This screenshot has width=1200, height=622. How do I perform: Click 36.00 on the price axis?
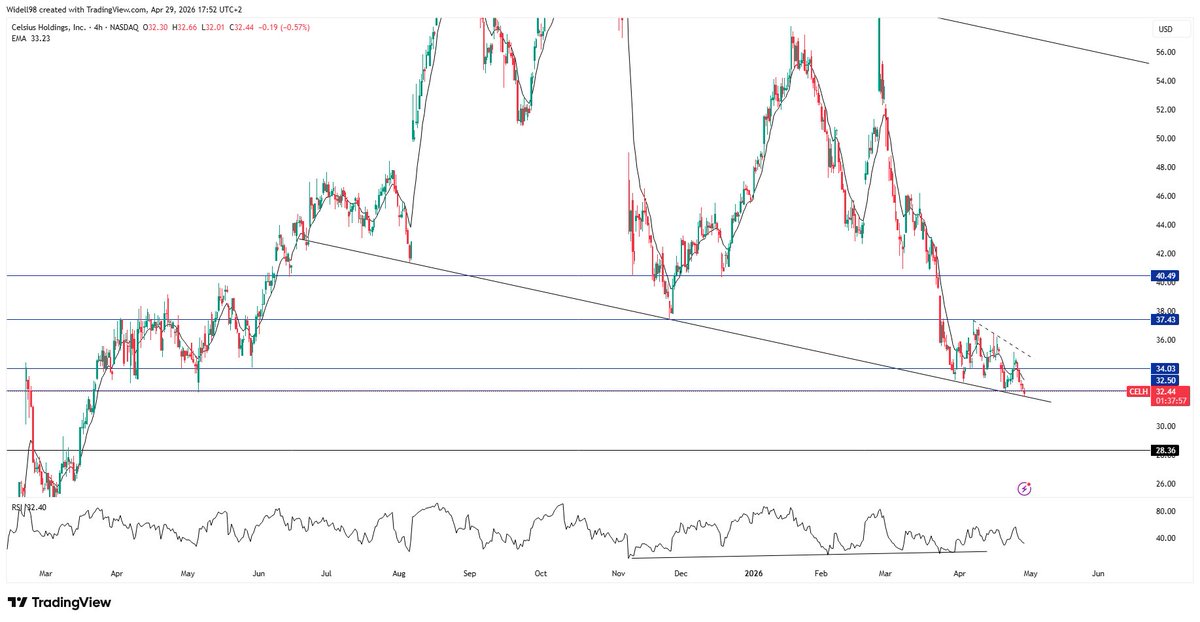click(x=1166, y=340)
